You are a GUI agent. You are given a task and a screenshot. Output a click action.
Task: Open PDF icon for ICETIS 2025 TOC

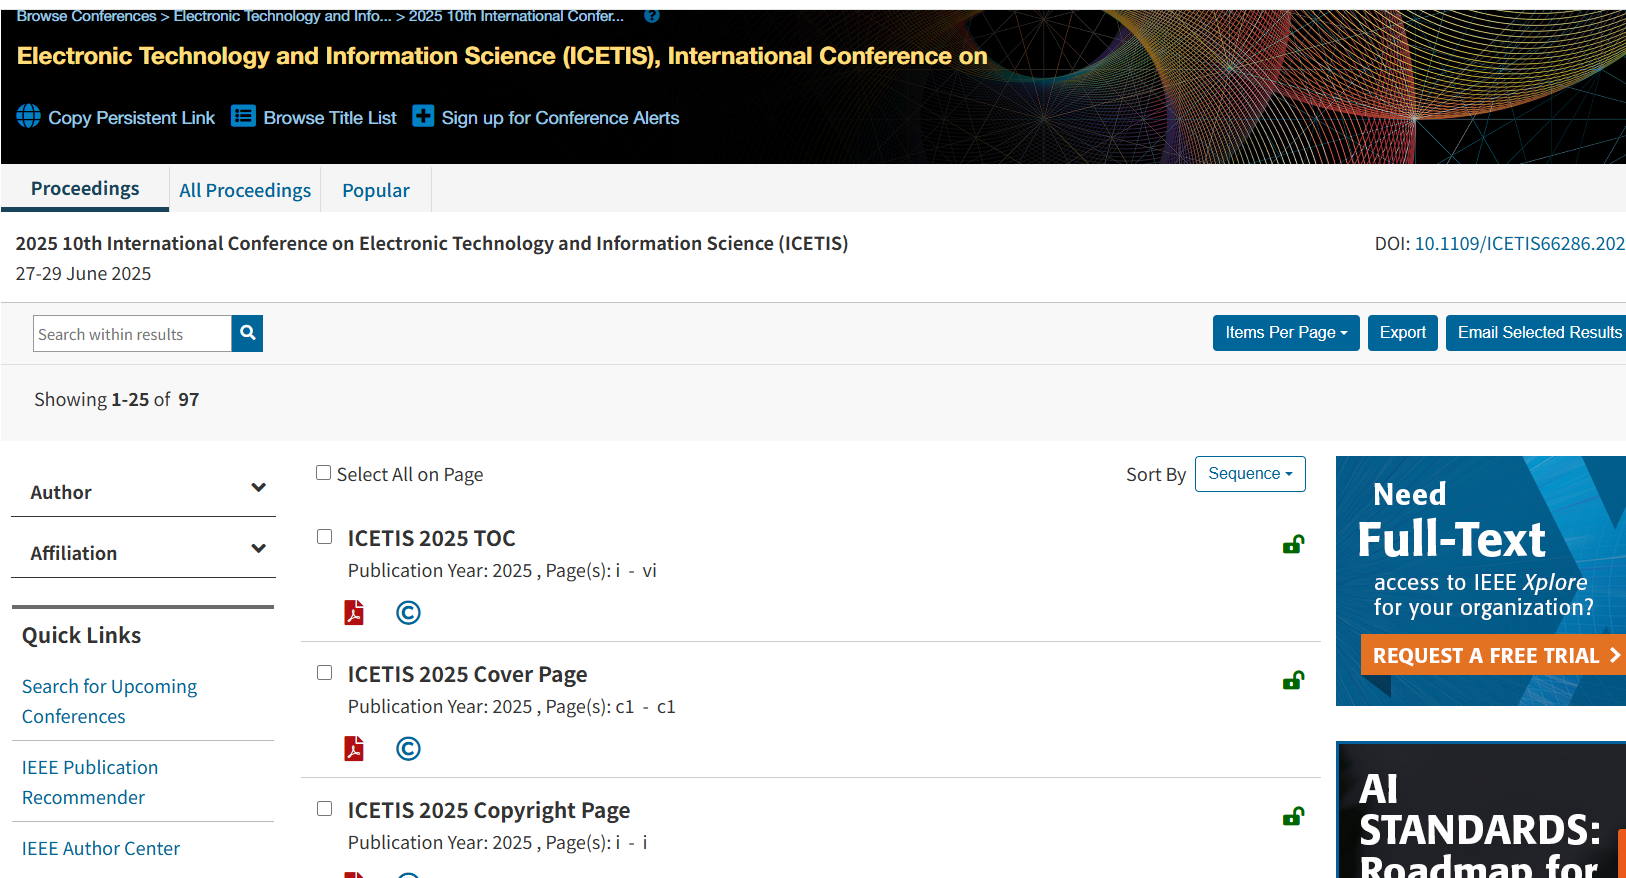point(354,612)
